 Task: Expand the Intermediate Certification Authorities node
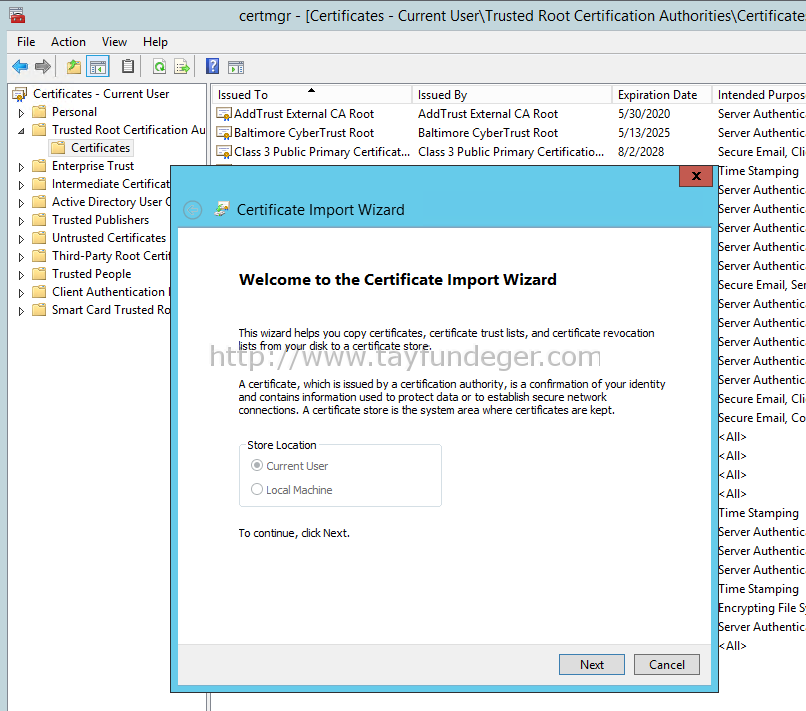click(x=21, y=185)
